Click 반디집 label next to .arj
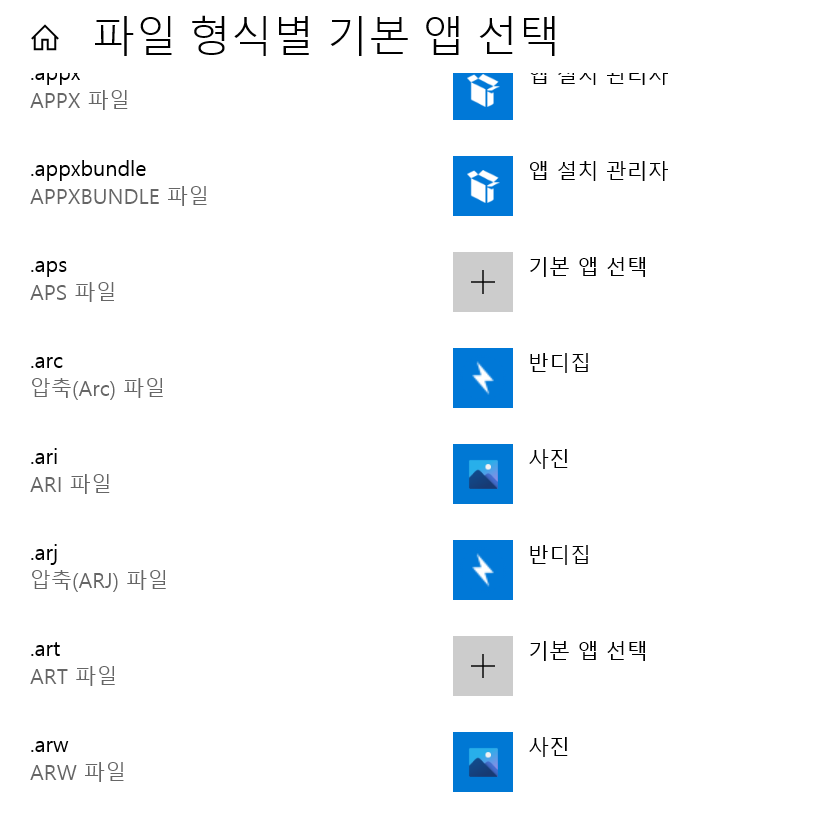The width and height of the screenshot is (822, 822). (x=559, y=555)
